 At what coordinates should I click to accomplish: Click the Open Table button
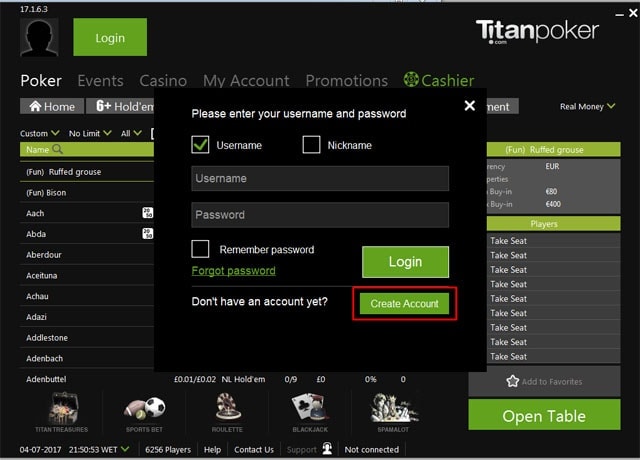point(544,415)
